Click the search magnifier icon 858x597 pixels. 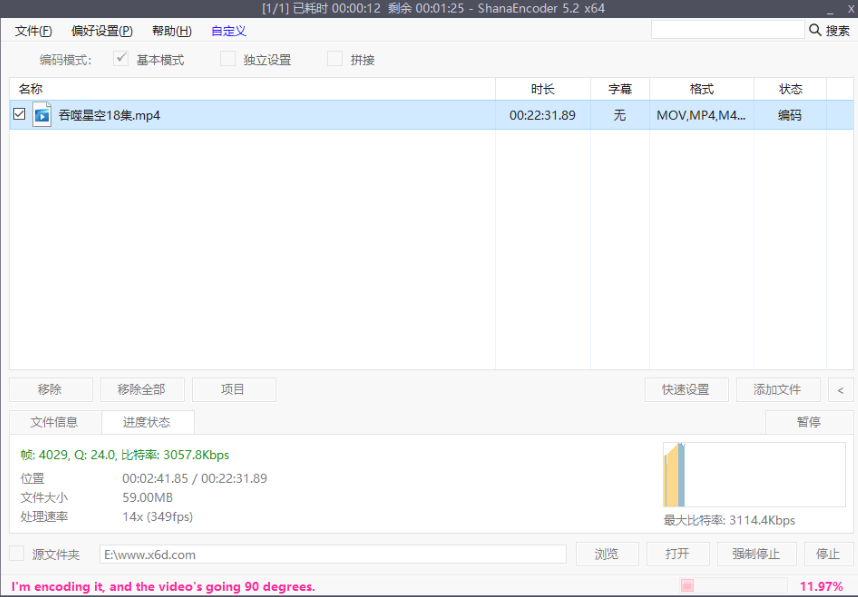pos(816,30)
